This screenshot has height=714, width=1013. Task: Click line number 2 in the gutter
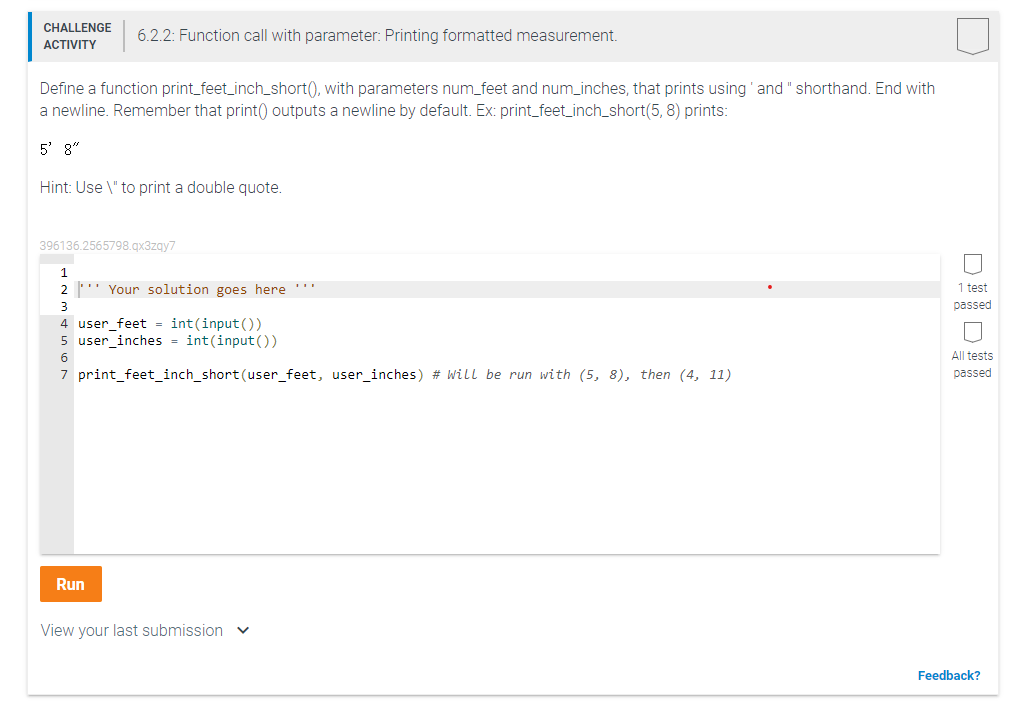click(x=63, y=289)
